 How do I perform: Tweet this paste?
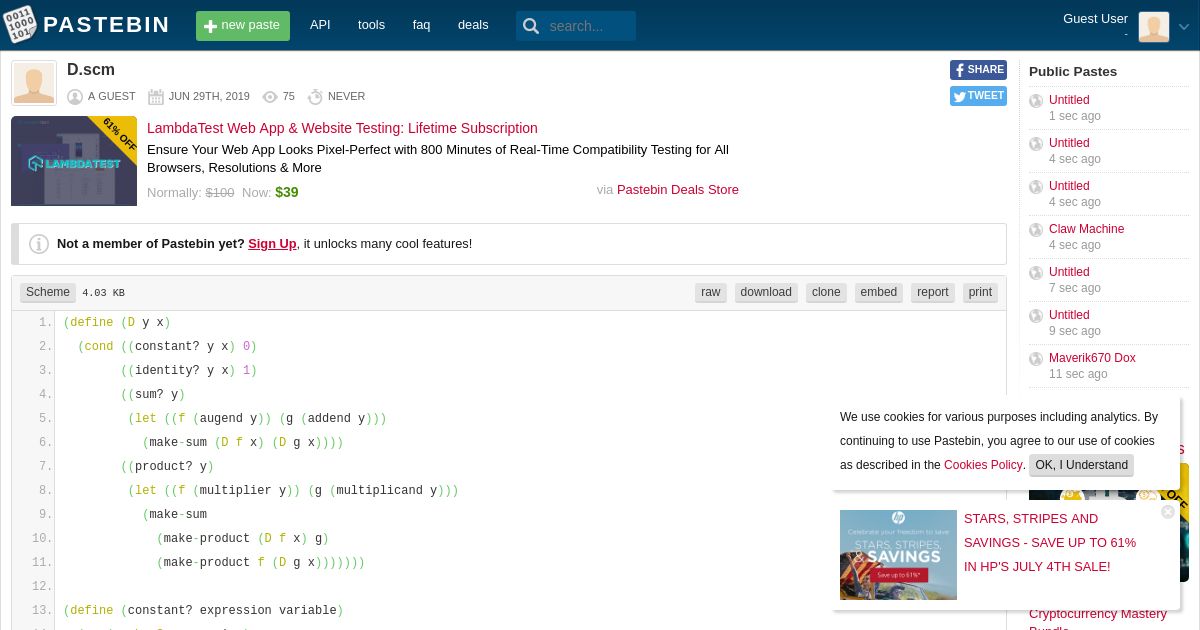click(978, 96)
